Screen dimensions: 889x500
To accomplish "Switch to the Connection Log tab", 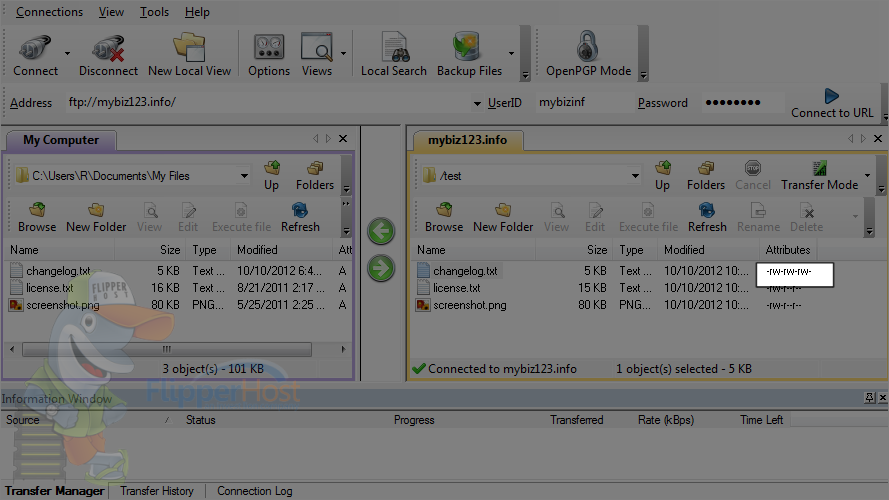I will [x=255, y=491].
